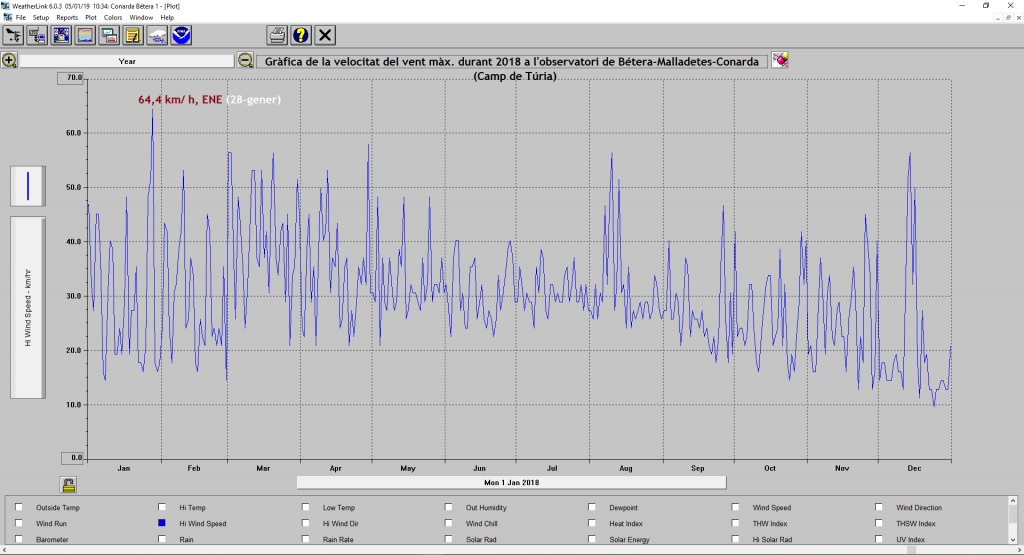Image resolution: width=1024 pixels, height=555 pixels.
Task: Open the printer icon to print plot
Action: [x=276, y=36]
